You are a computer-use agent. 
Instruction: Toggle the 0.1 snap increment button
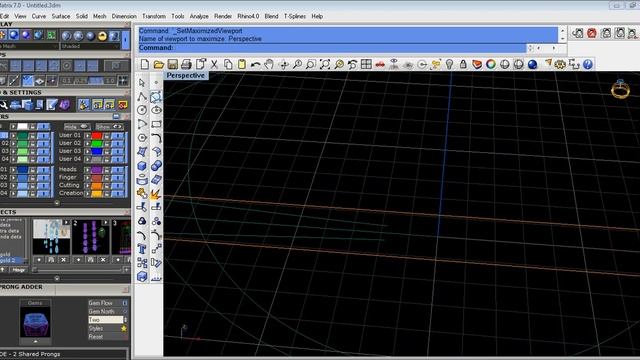[x=67, y=81]
